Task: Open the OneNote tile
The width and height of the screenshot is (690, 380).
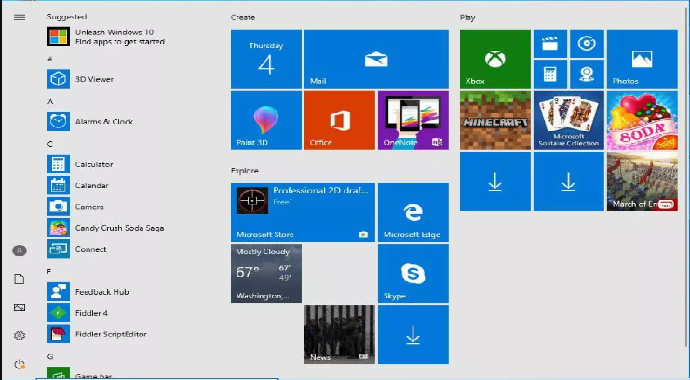Action: (x=413, y=121)
